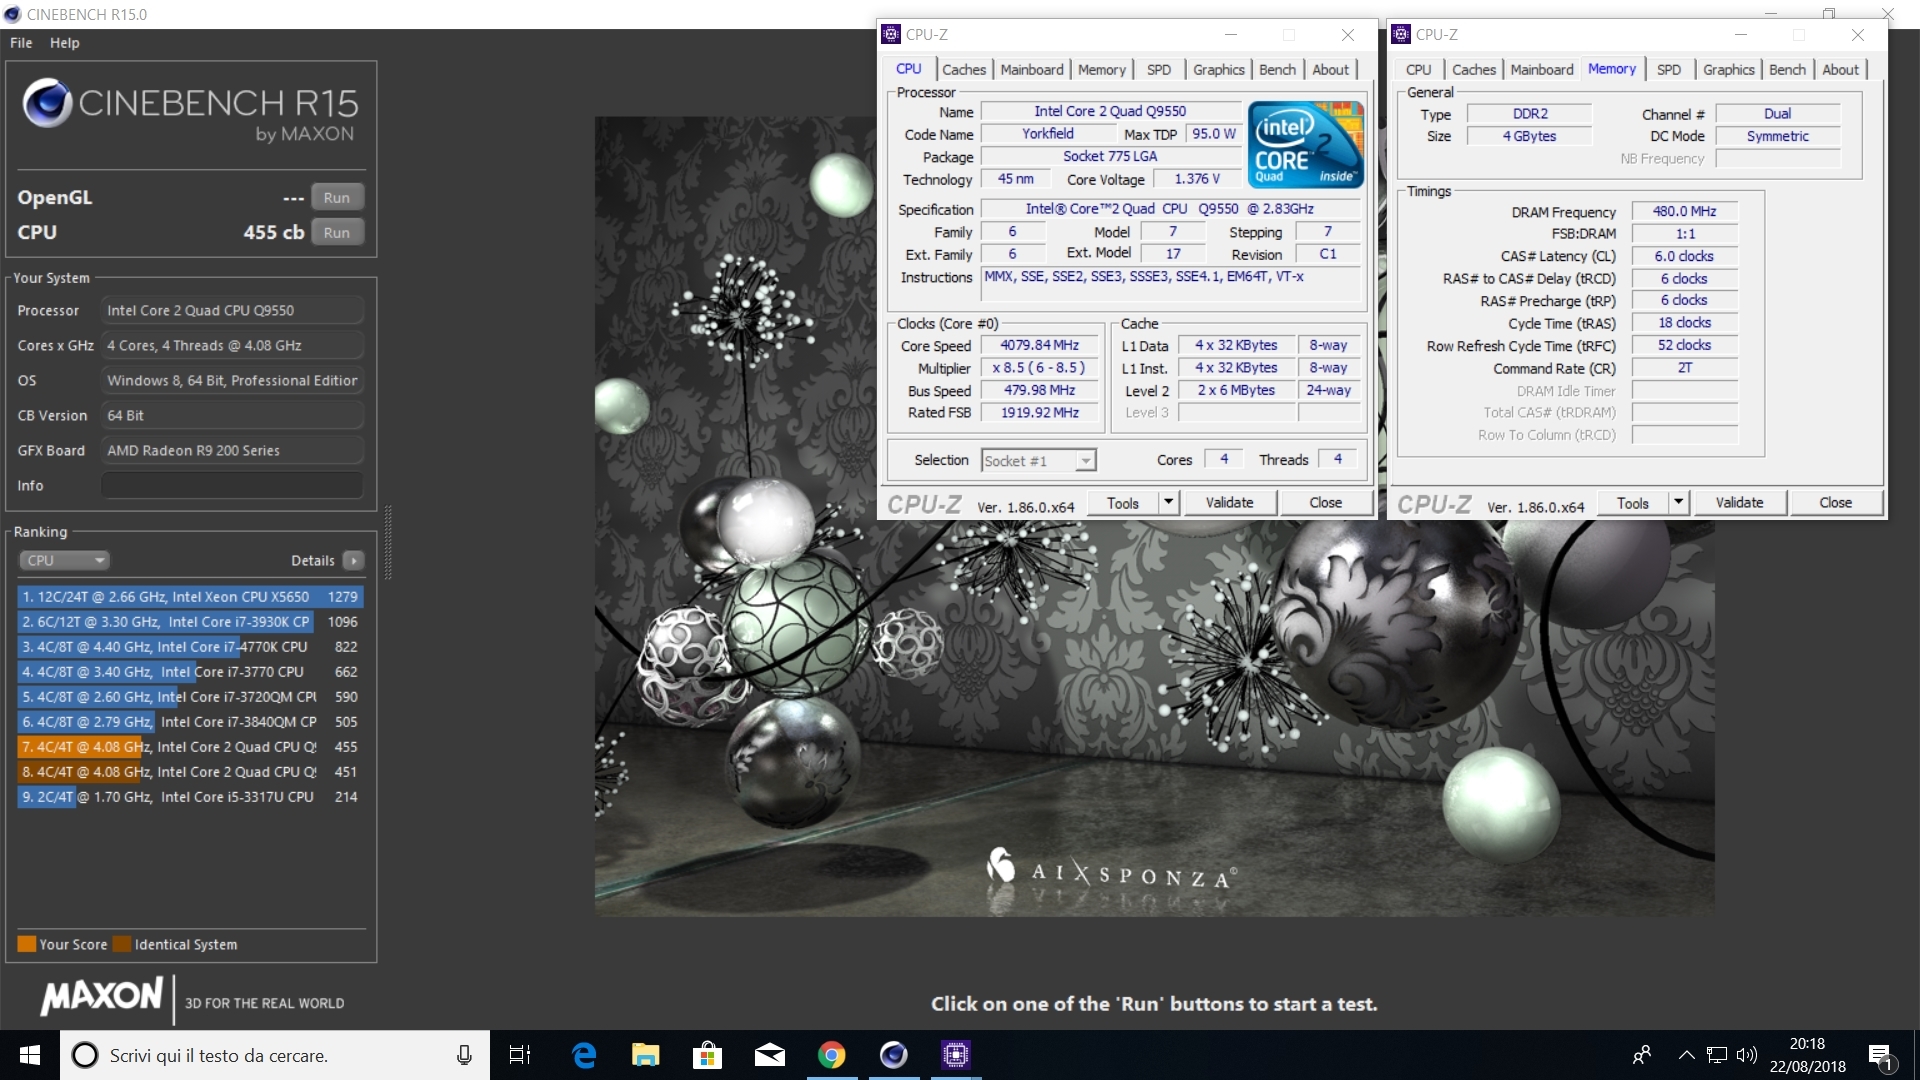This screenshot has height=1080, width=1920.
Task: Switch to Mainboard tab in right CPU-Z
Action: point(1542,69)
